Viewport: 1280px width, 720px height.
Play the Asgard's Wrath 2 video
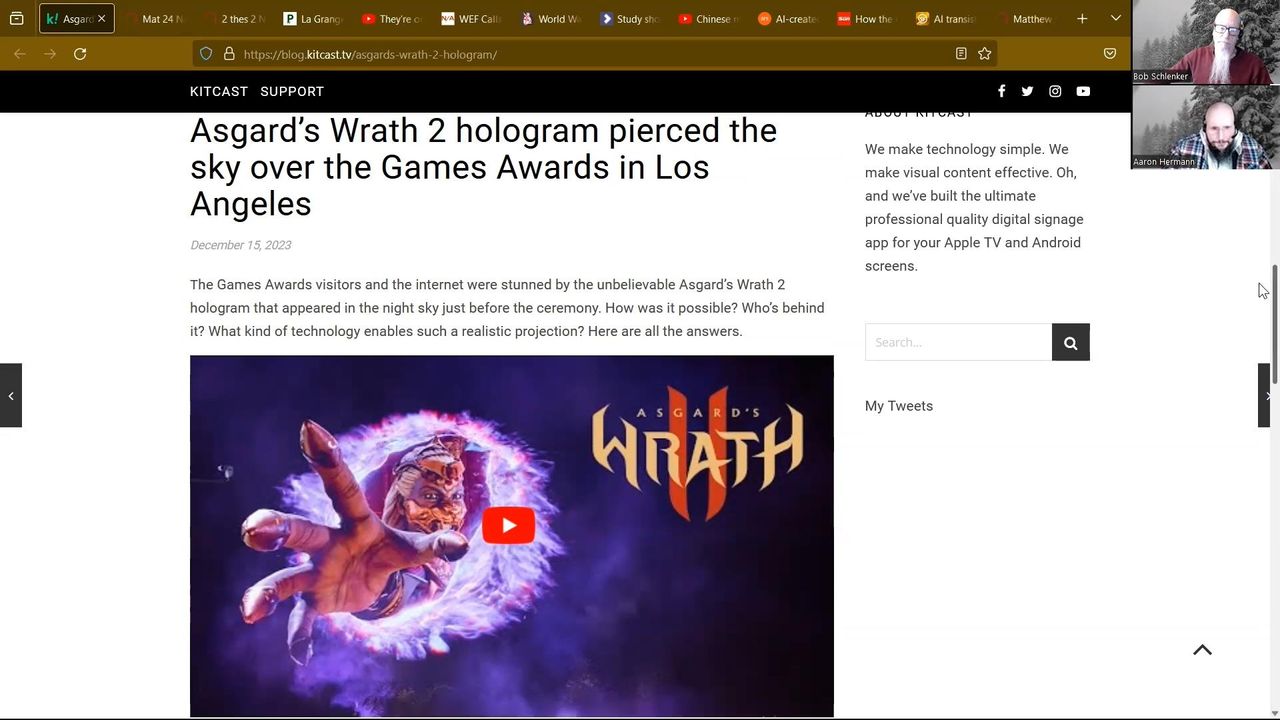click(x=508, y=526)
